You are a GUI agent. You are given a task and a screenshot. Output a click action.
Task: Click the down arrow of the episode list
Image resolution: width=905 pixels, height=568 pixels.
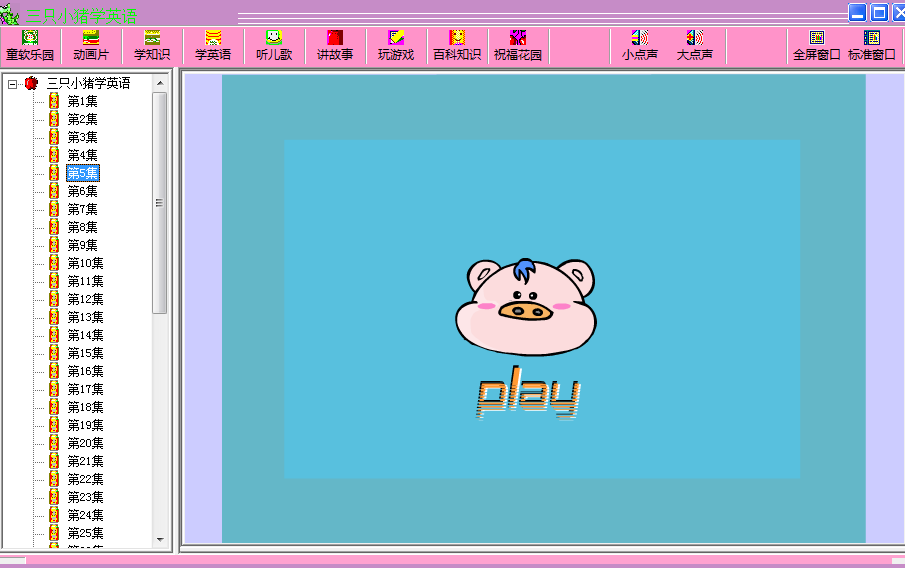point(160,540)
